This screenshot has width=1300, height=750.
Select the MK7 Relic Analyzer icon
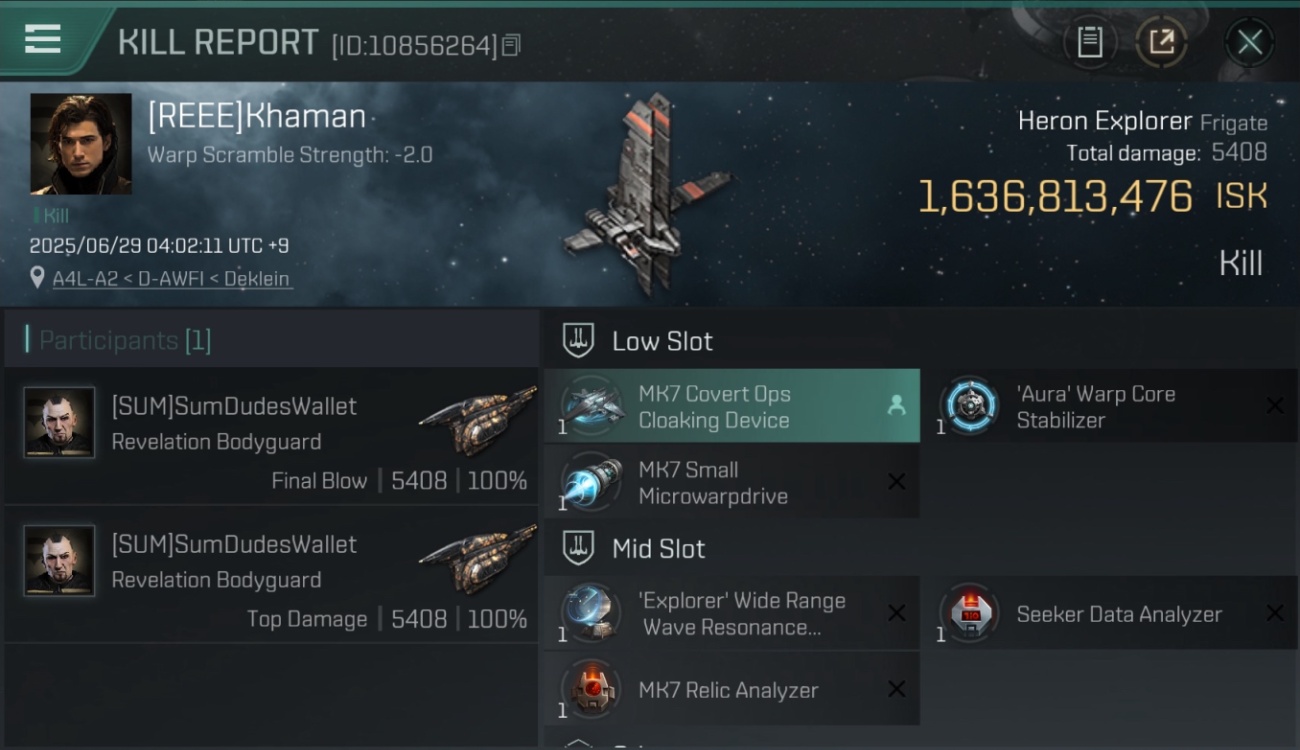click(x=591, y=689)
